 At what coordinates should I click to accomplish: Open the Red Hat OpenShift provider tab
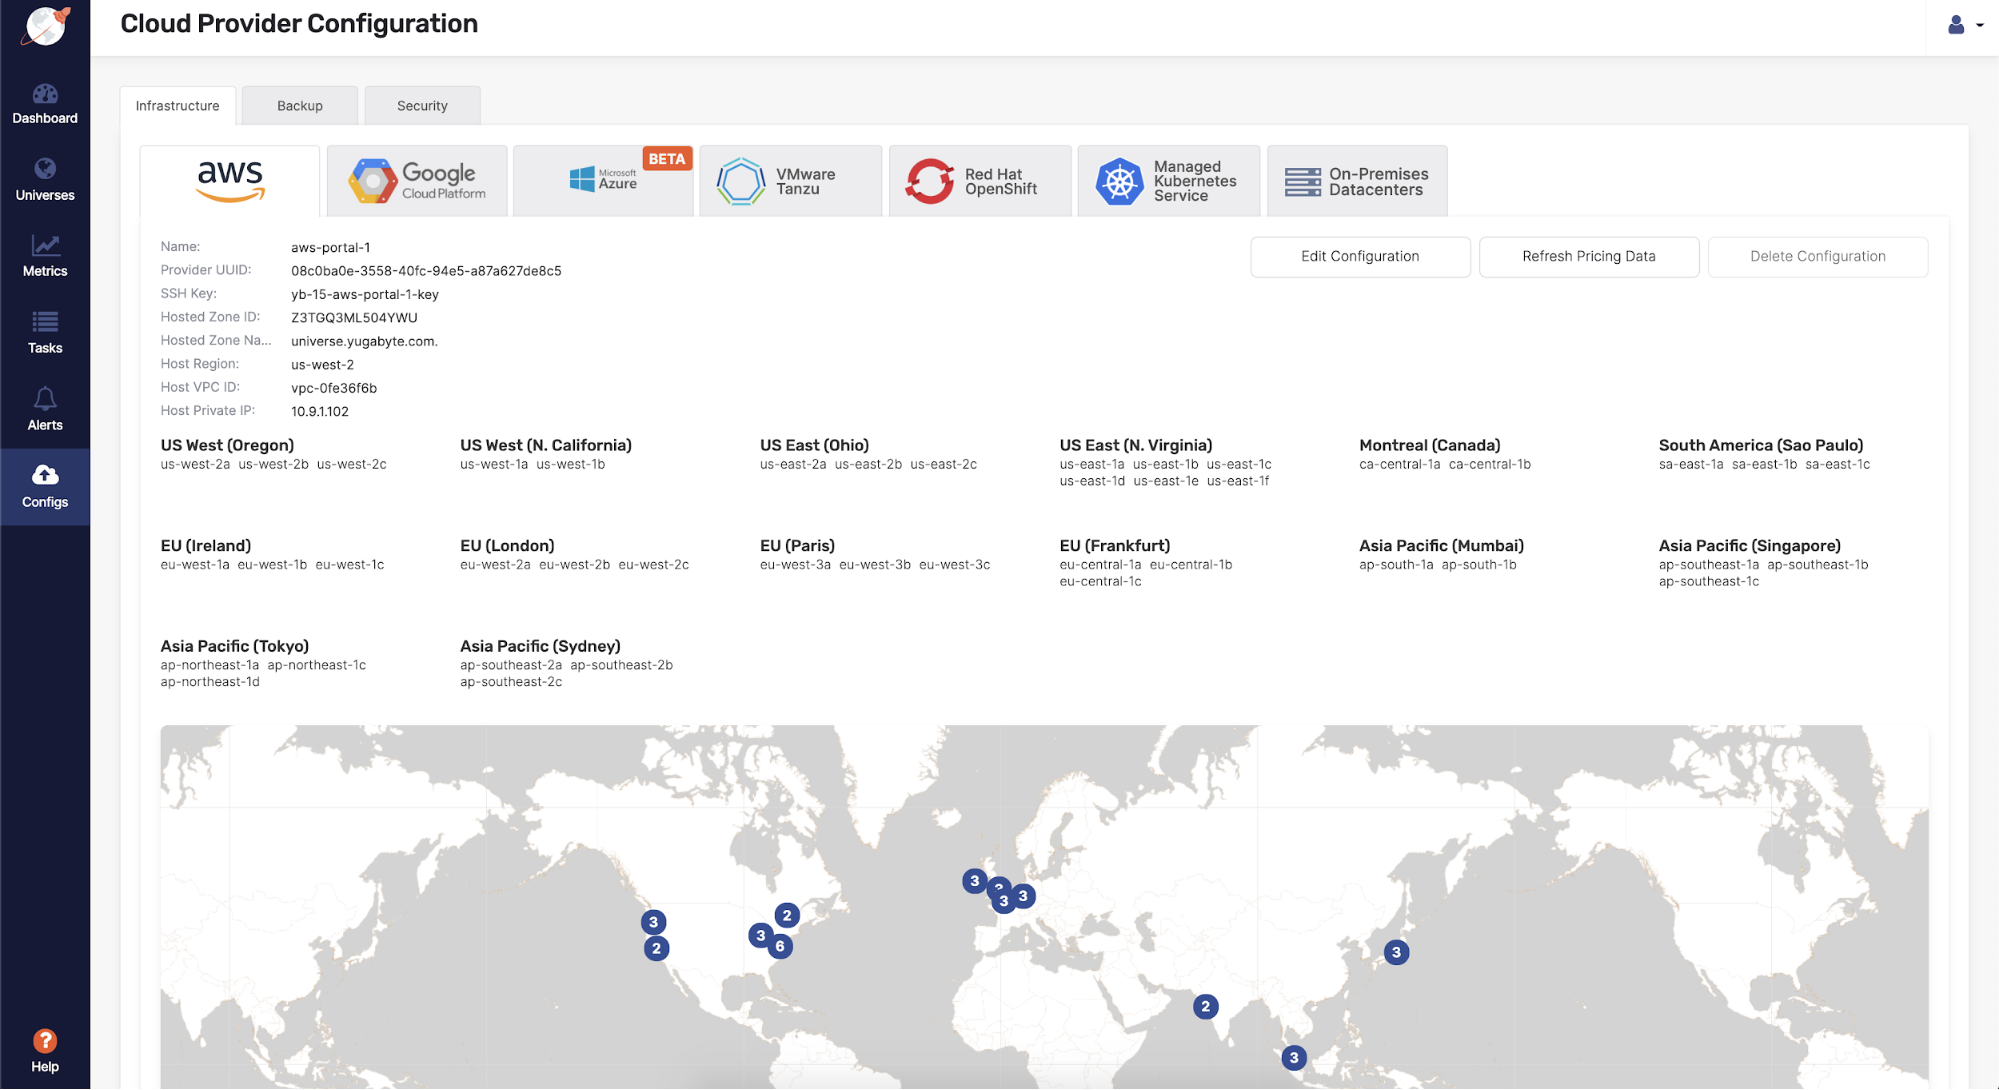coord(979,181)
